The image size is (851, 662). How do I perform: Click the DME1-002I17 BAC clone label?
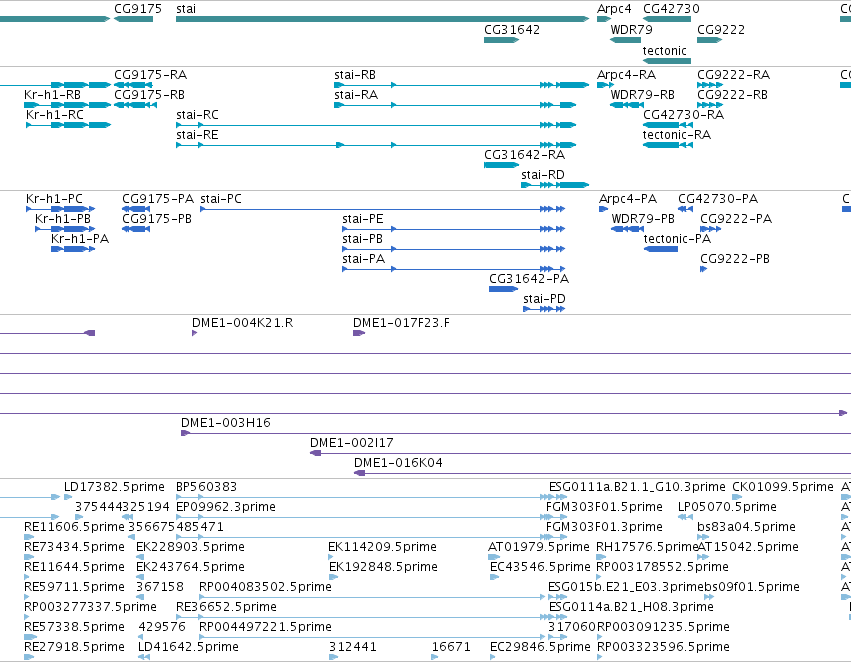point(351,443)
